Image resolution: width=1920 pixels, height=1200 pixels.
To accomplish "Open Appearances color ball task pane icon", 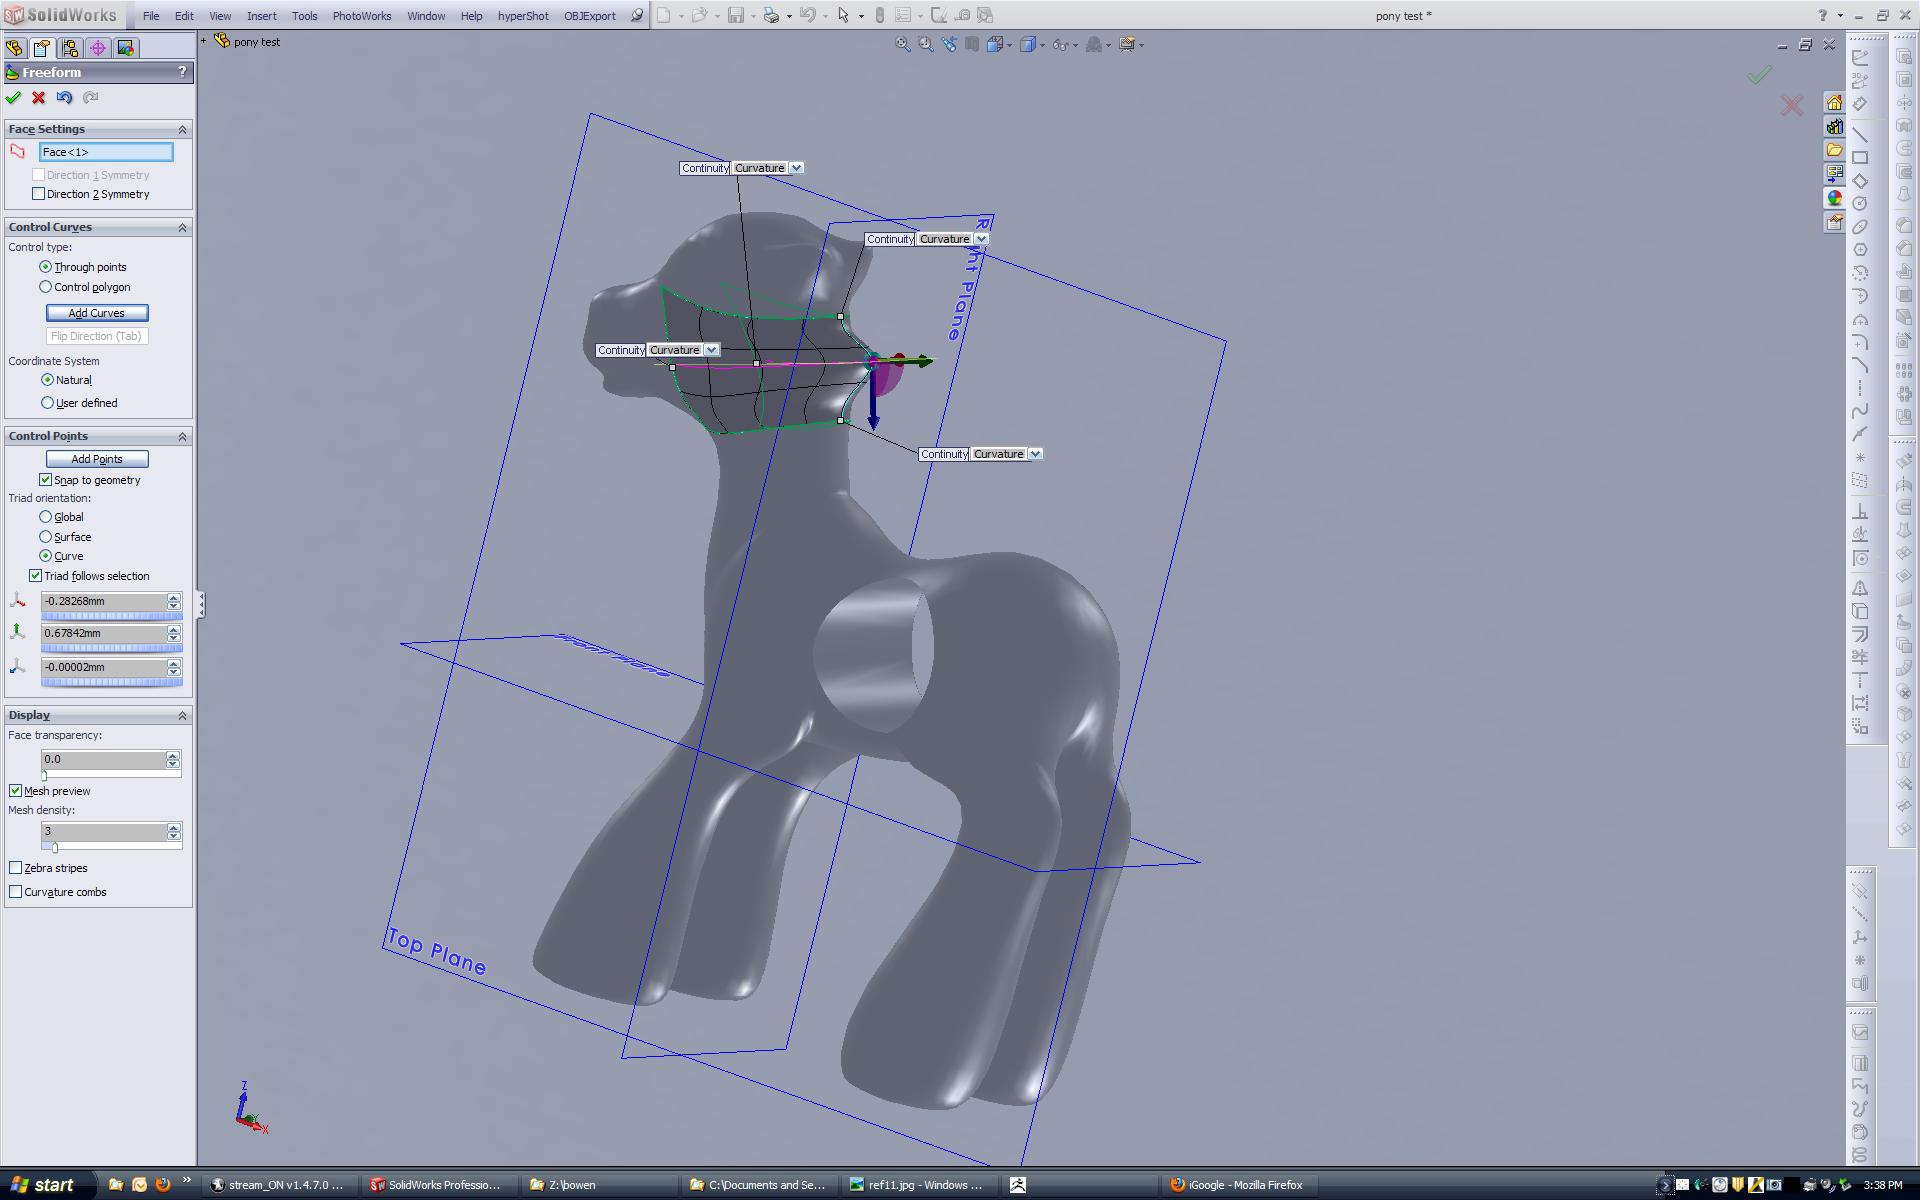I will (1834, 198).
